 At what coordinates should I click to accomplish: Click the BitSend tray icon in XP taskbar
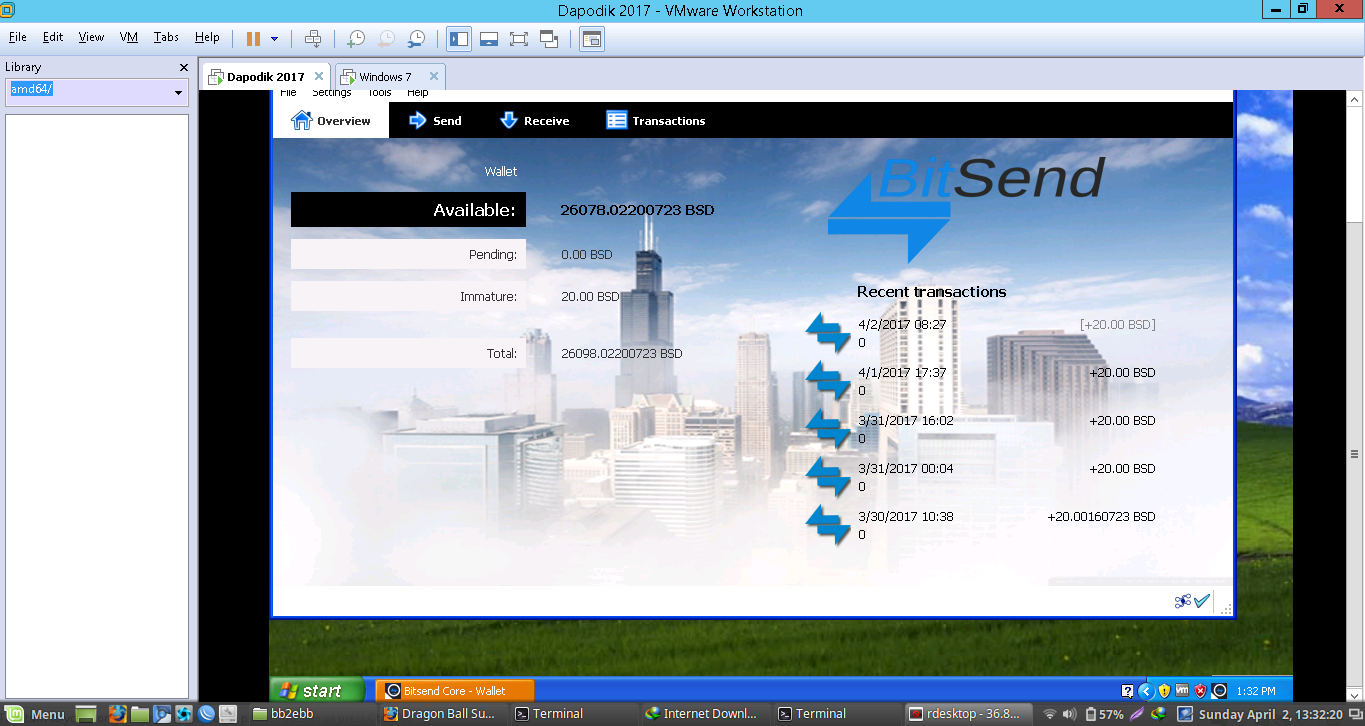coord(1219,690)
